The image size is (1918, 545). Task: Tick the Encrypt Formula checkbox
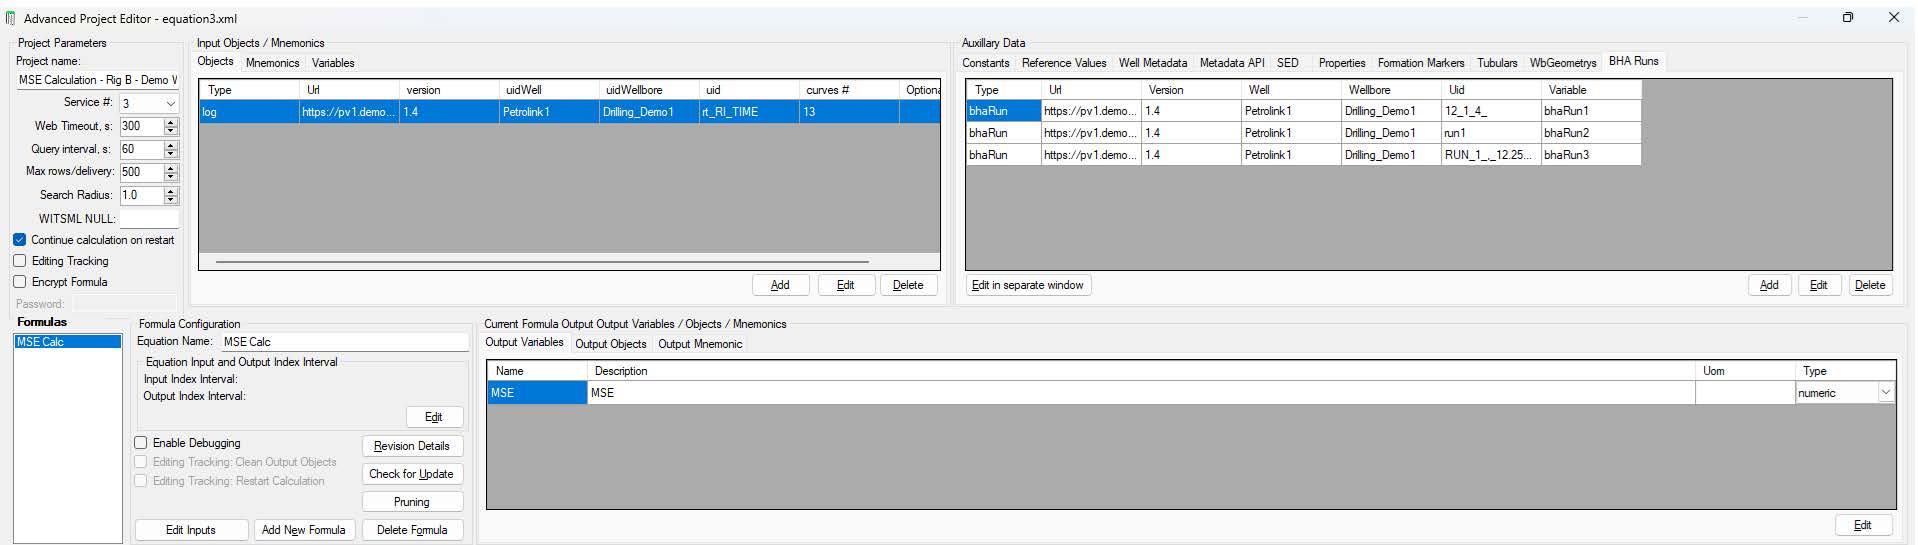[20, 282]
